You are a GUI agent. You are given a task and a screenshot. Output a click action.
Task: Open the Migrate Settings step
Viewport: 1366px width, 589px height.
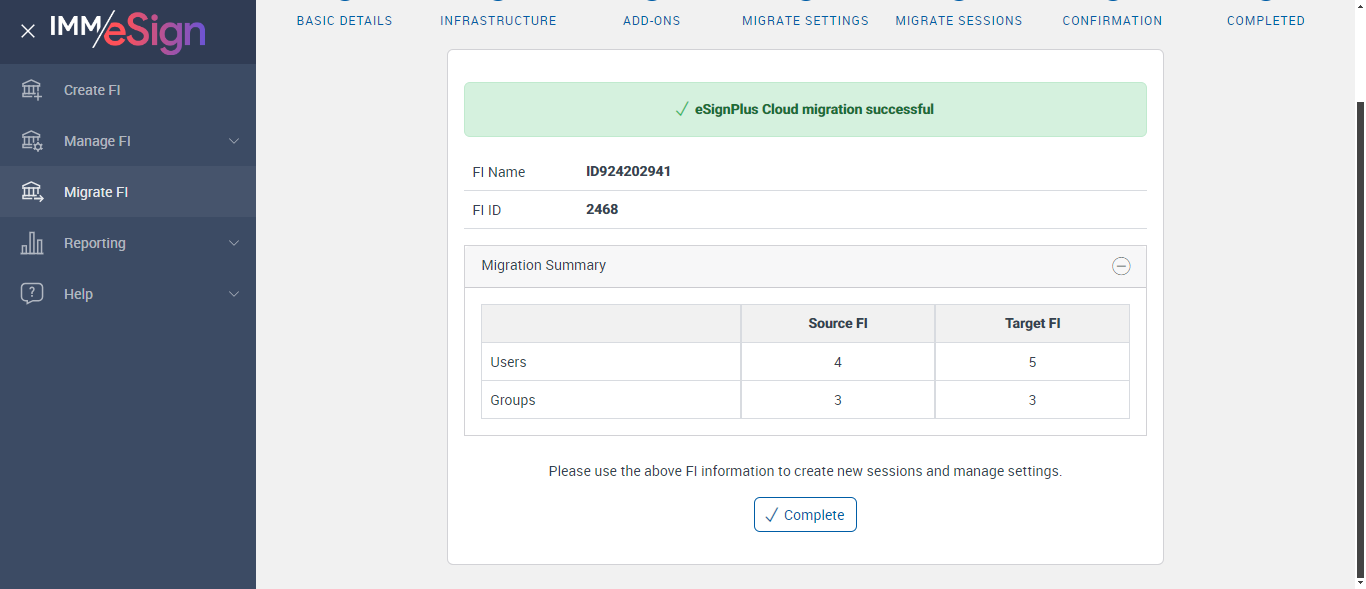pyautogui.click(x=805, y=20)
